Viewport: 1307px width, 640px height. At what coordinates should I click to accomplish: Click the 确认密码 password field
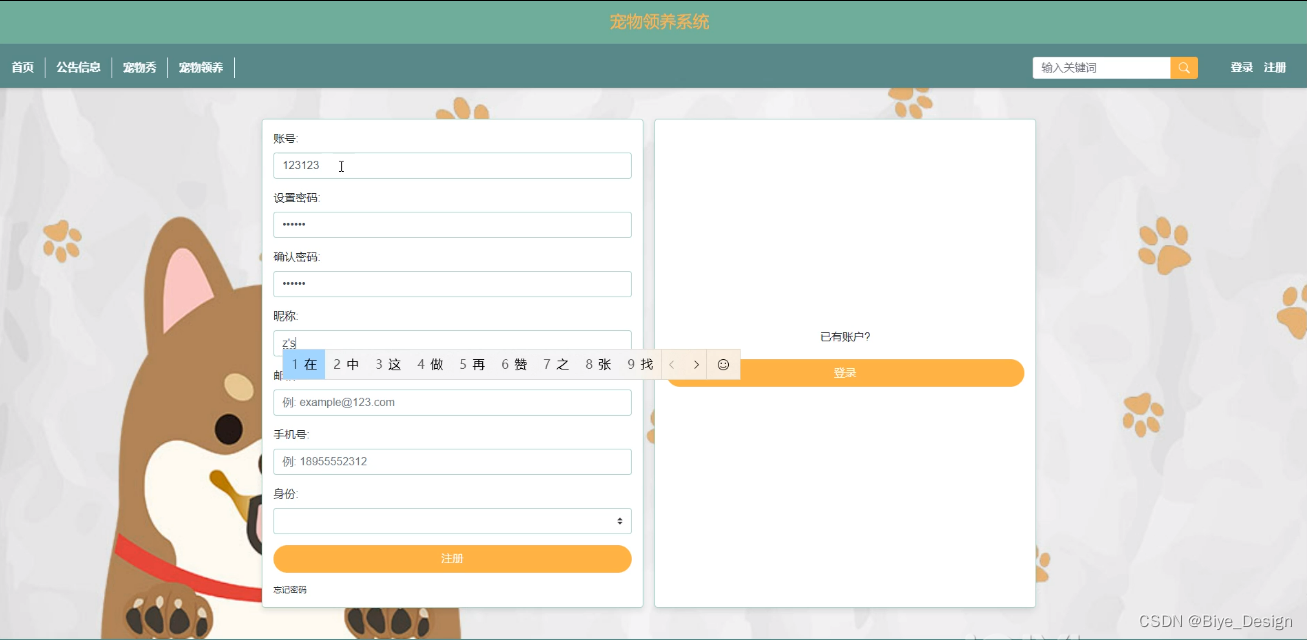[452, 284]
